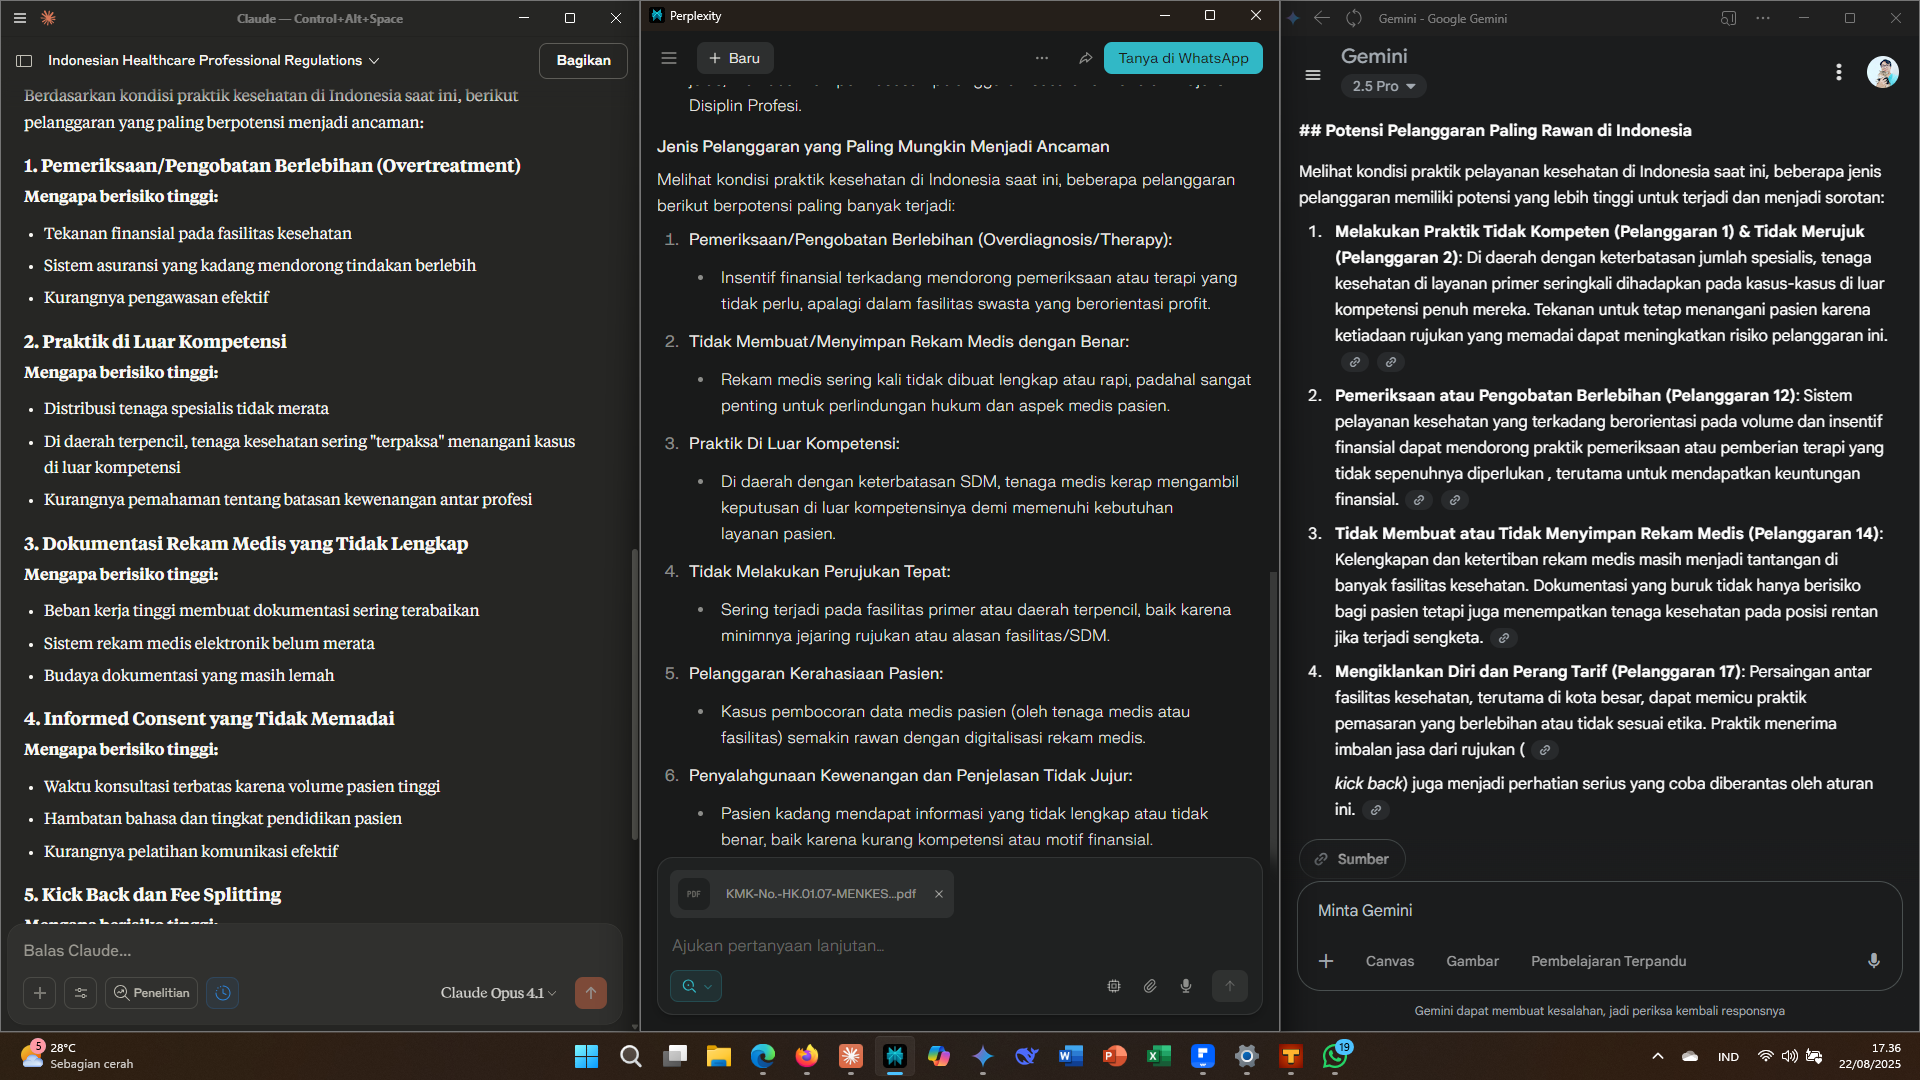Expand Indonesian Healthcare Professional Regulations chat title
Screen dimensions: 1920x1080
[x=213, y=61]
